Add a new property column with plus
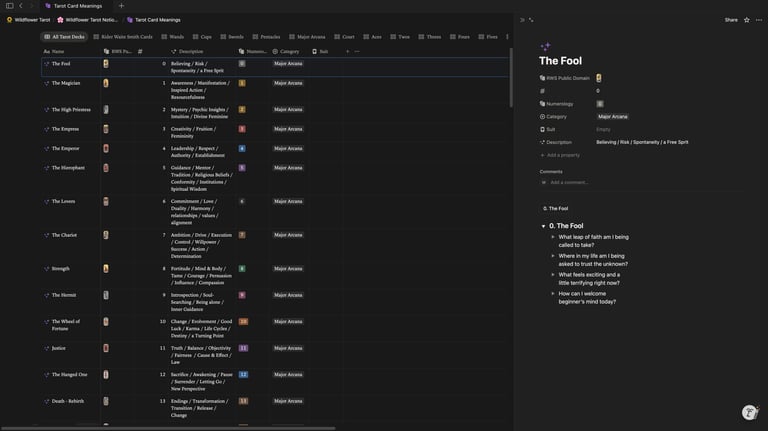 pyautogui.click(x=347, y=51)
